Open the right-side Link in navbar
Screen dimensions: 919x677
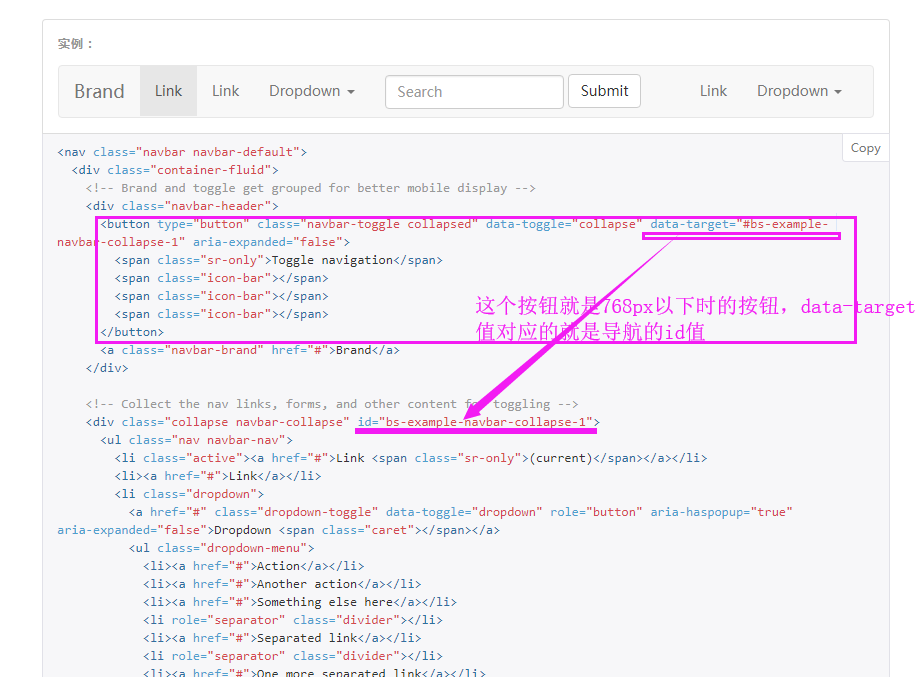pos(713,91)
